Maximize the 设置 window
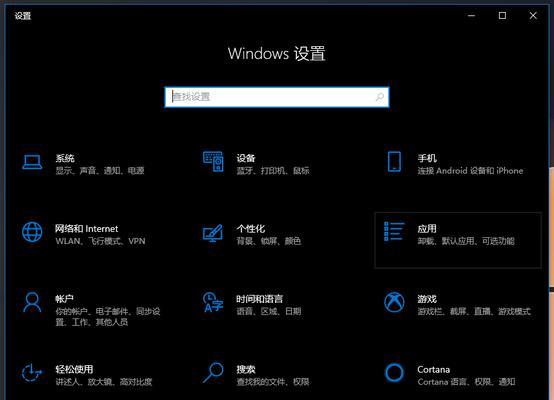Viewport: 554px width, 400px height. click(x=502, y=16)
